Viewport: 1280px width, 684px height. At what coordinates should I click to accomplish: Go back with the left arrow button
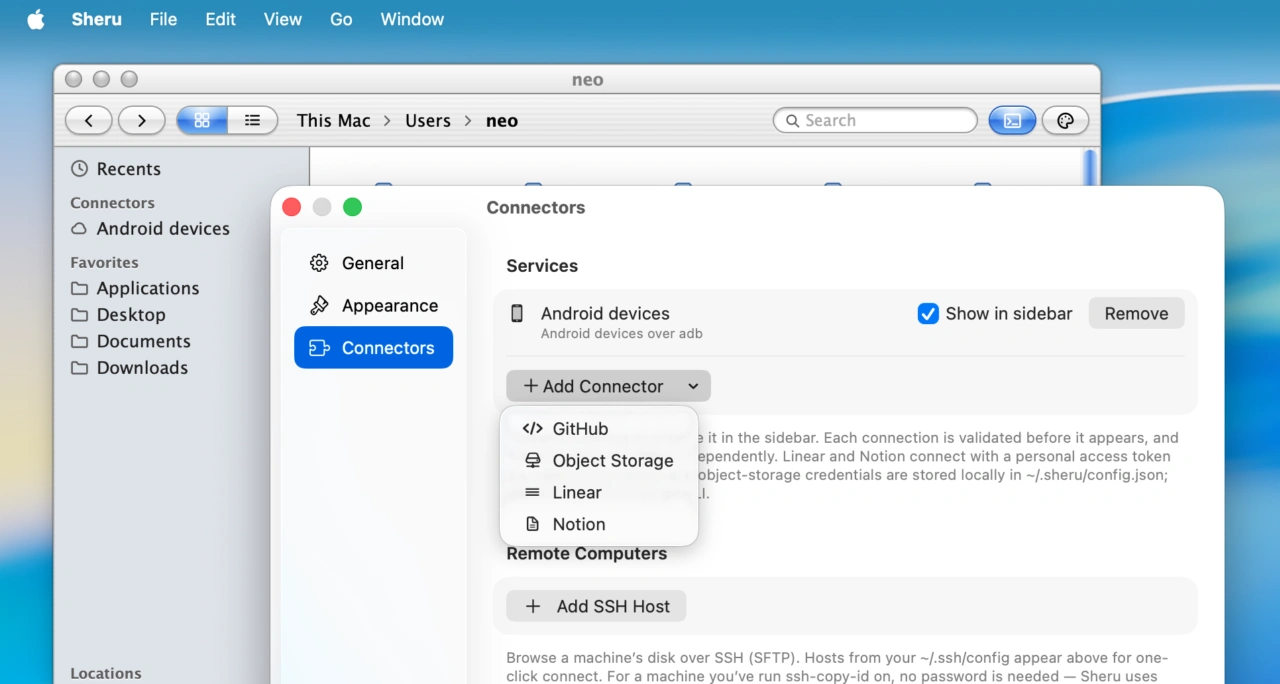[x=89, y=120]
